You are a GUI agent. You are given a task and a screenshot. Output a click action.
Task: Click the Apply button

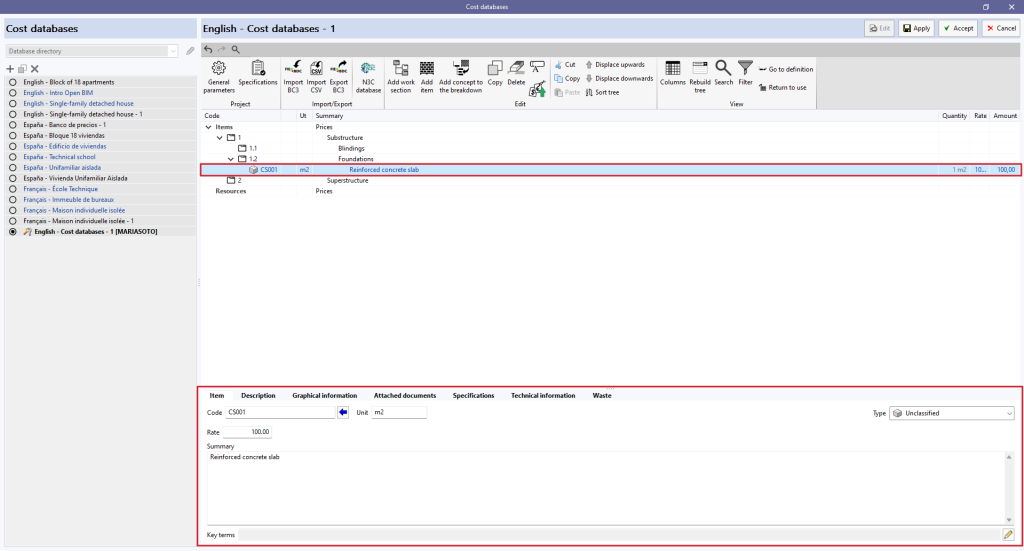pyautogui.click(x=916, y=28)
